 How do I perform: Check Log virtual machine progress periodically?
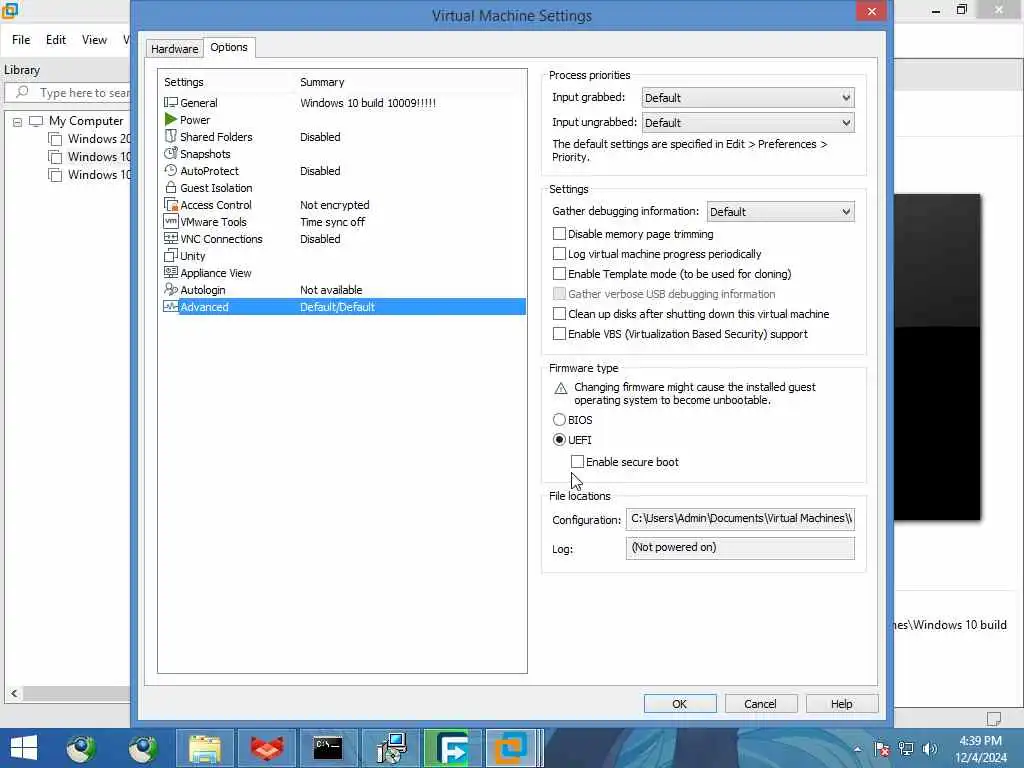[559, 253]
